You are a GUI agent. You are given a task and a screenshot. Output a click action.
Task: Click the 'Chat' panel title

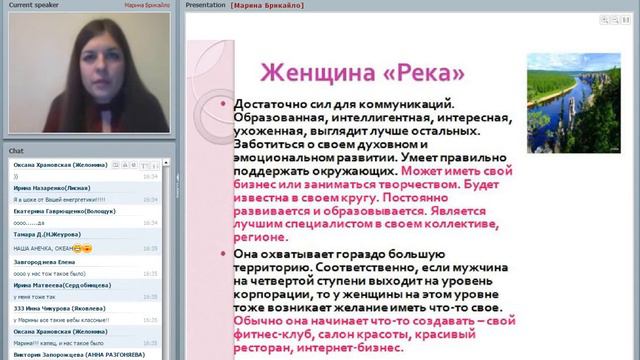(x=16, y=151)
